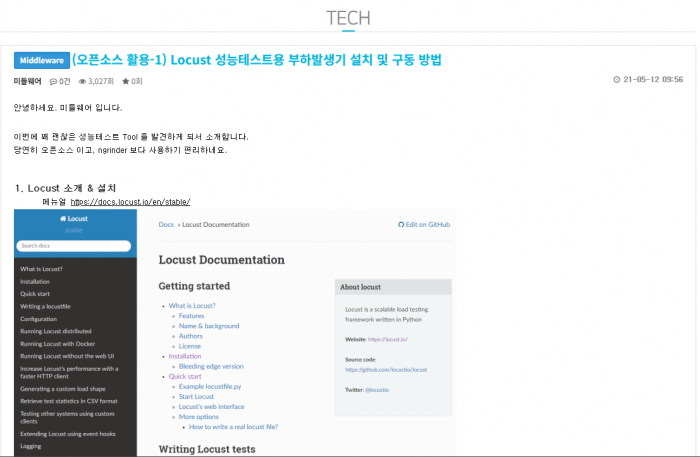
Task: Open What is Locust? in sidebar
Action: tap(42, 269)
